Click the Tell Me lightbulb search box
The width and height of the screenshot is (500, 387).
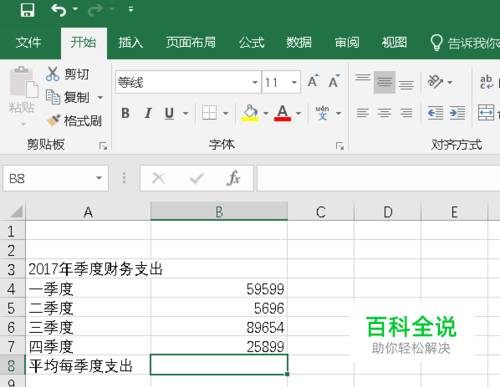pos(465,43)
